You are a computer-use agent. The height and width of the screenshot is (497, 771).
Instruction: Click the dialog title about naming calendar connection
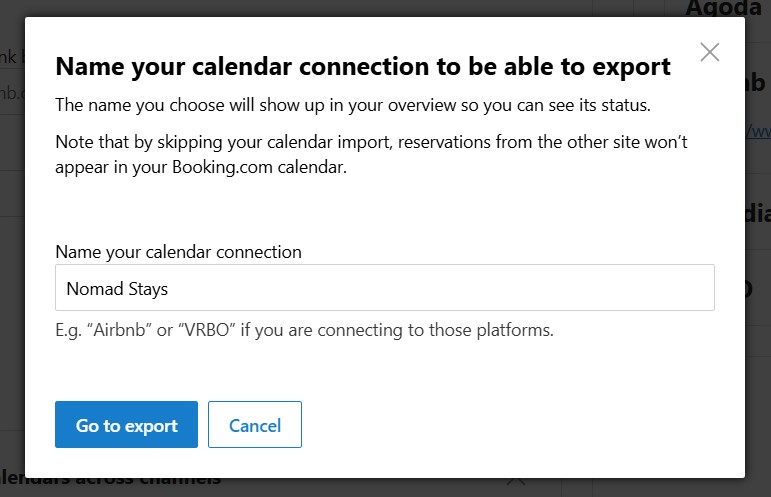point(362,67)
